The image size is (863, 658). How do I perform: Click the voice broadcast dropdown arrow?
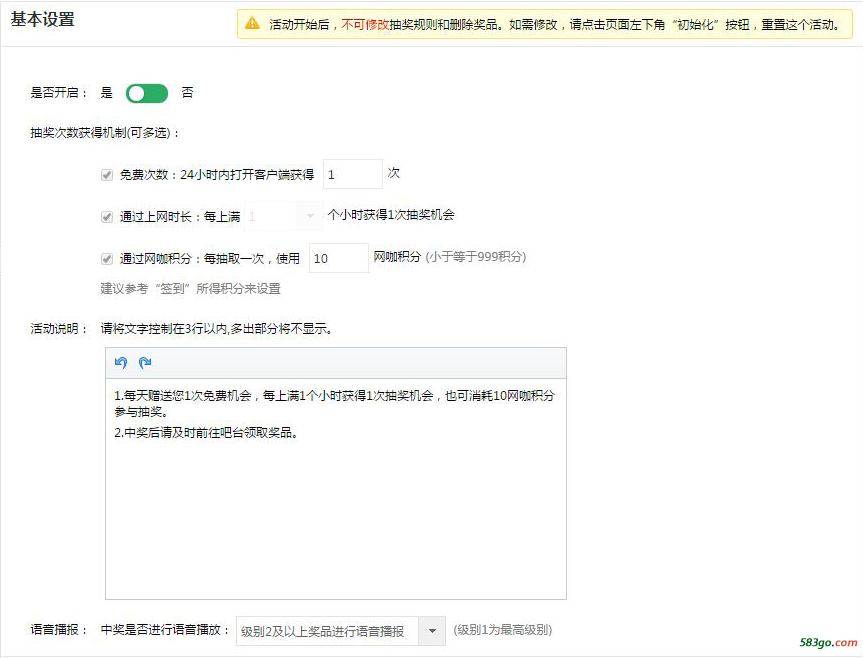[x=432, y=631]
